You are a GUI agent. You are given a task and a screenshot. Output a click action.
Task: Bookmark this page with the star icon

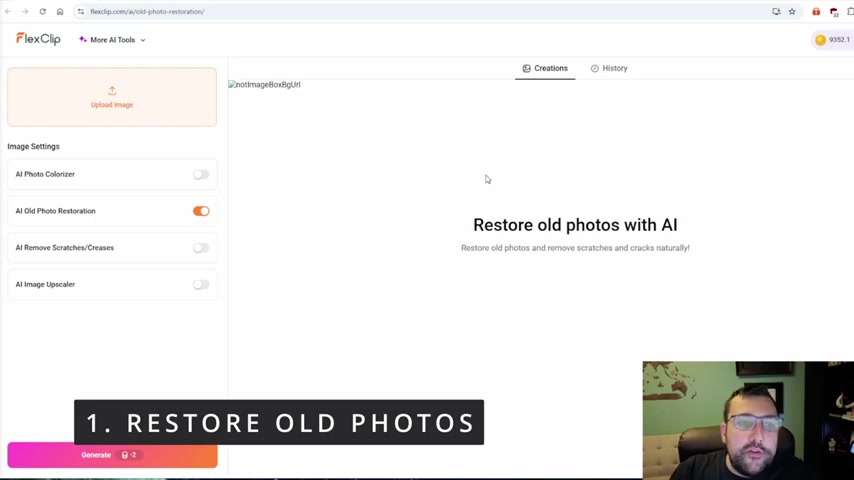pos(792,12)
